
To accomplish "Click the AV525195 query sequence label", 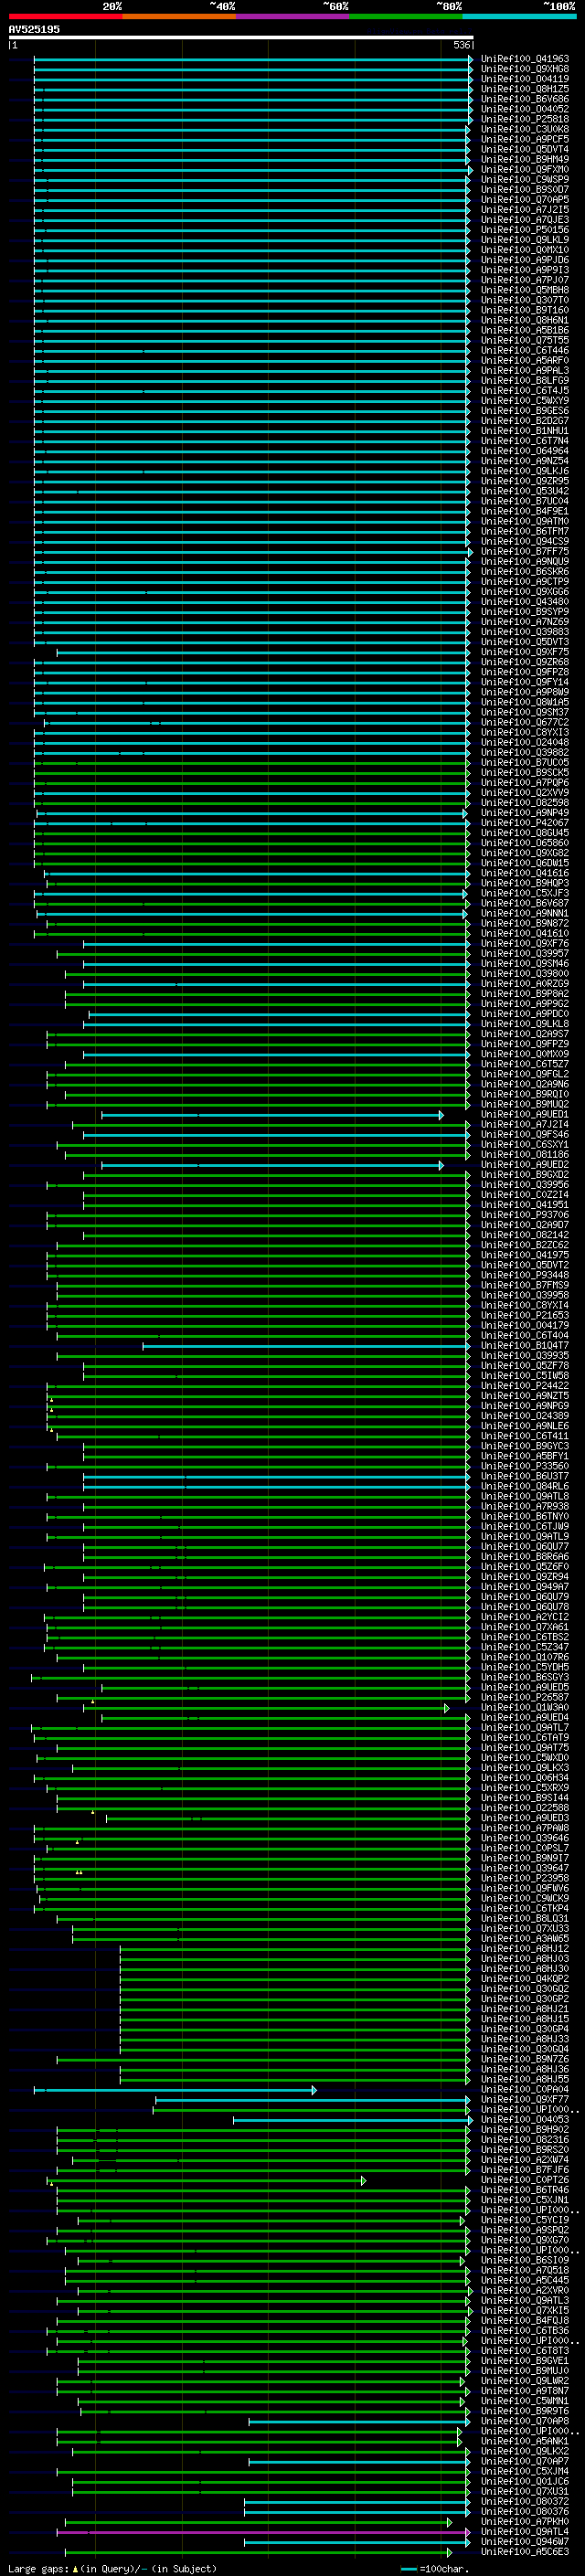I will pyautogui.click(x=34, y=29).
